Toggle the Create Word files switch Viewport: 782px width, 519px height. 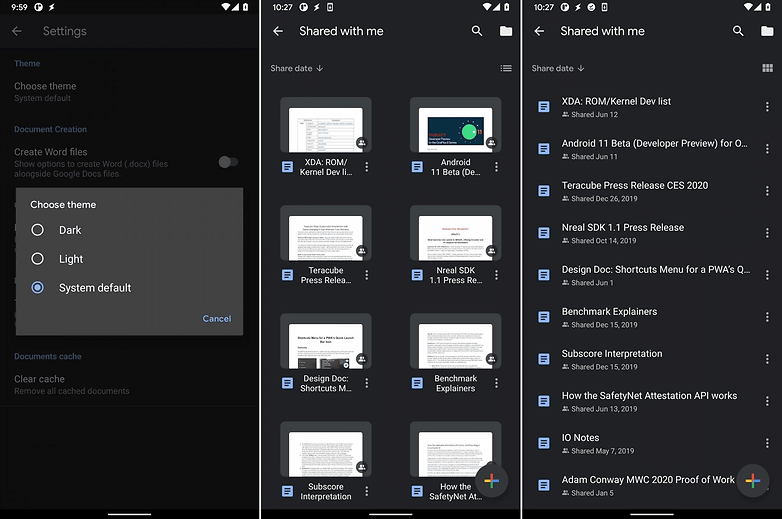tap(228, 162)
